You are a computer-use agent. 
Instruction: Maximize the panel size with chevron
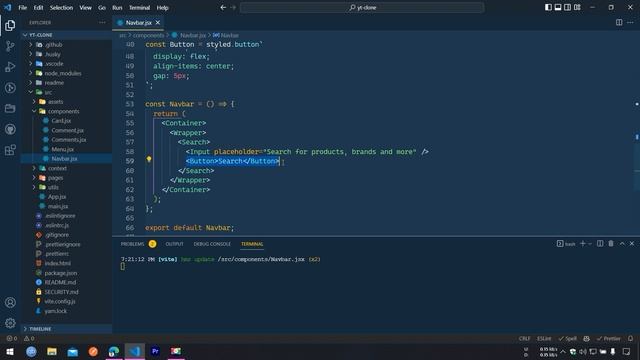point(622,244)
